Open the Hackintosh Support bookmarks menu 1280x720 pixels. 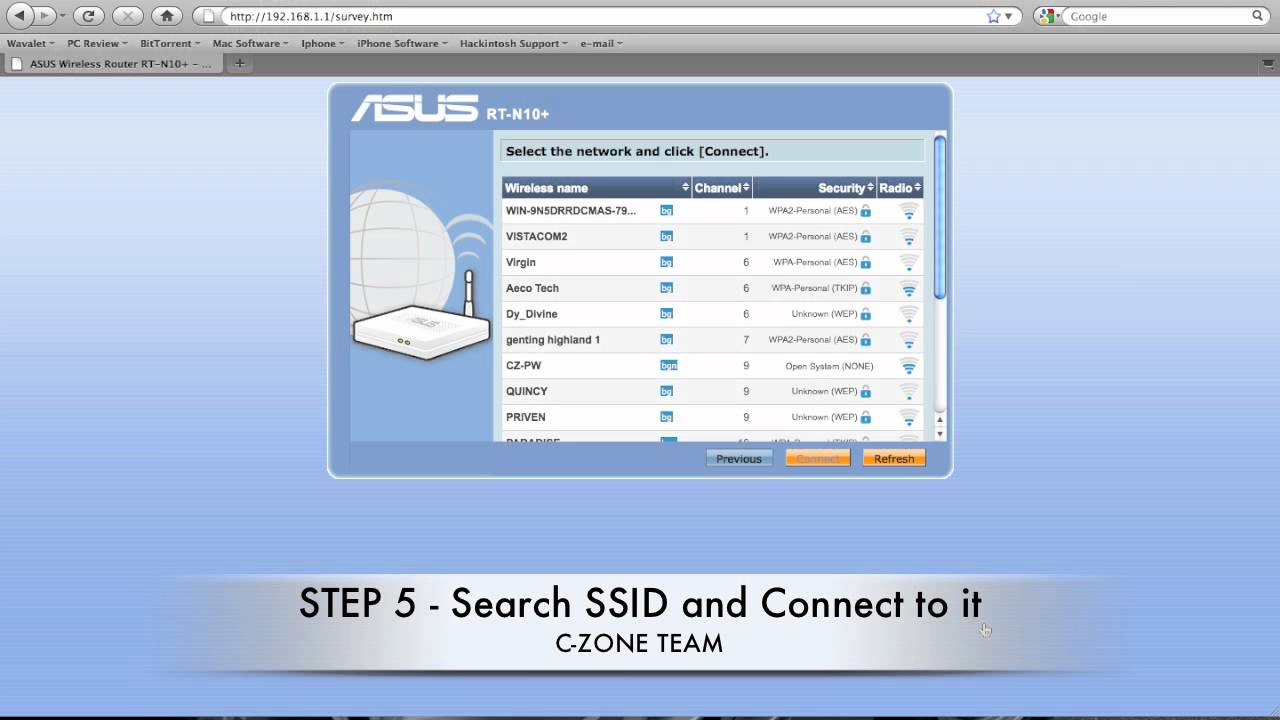[513, 43]
